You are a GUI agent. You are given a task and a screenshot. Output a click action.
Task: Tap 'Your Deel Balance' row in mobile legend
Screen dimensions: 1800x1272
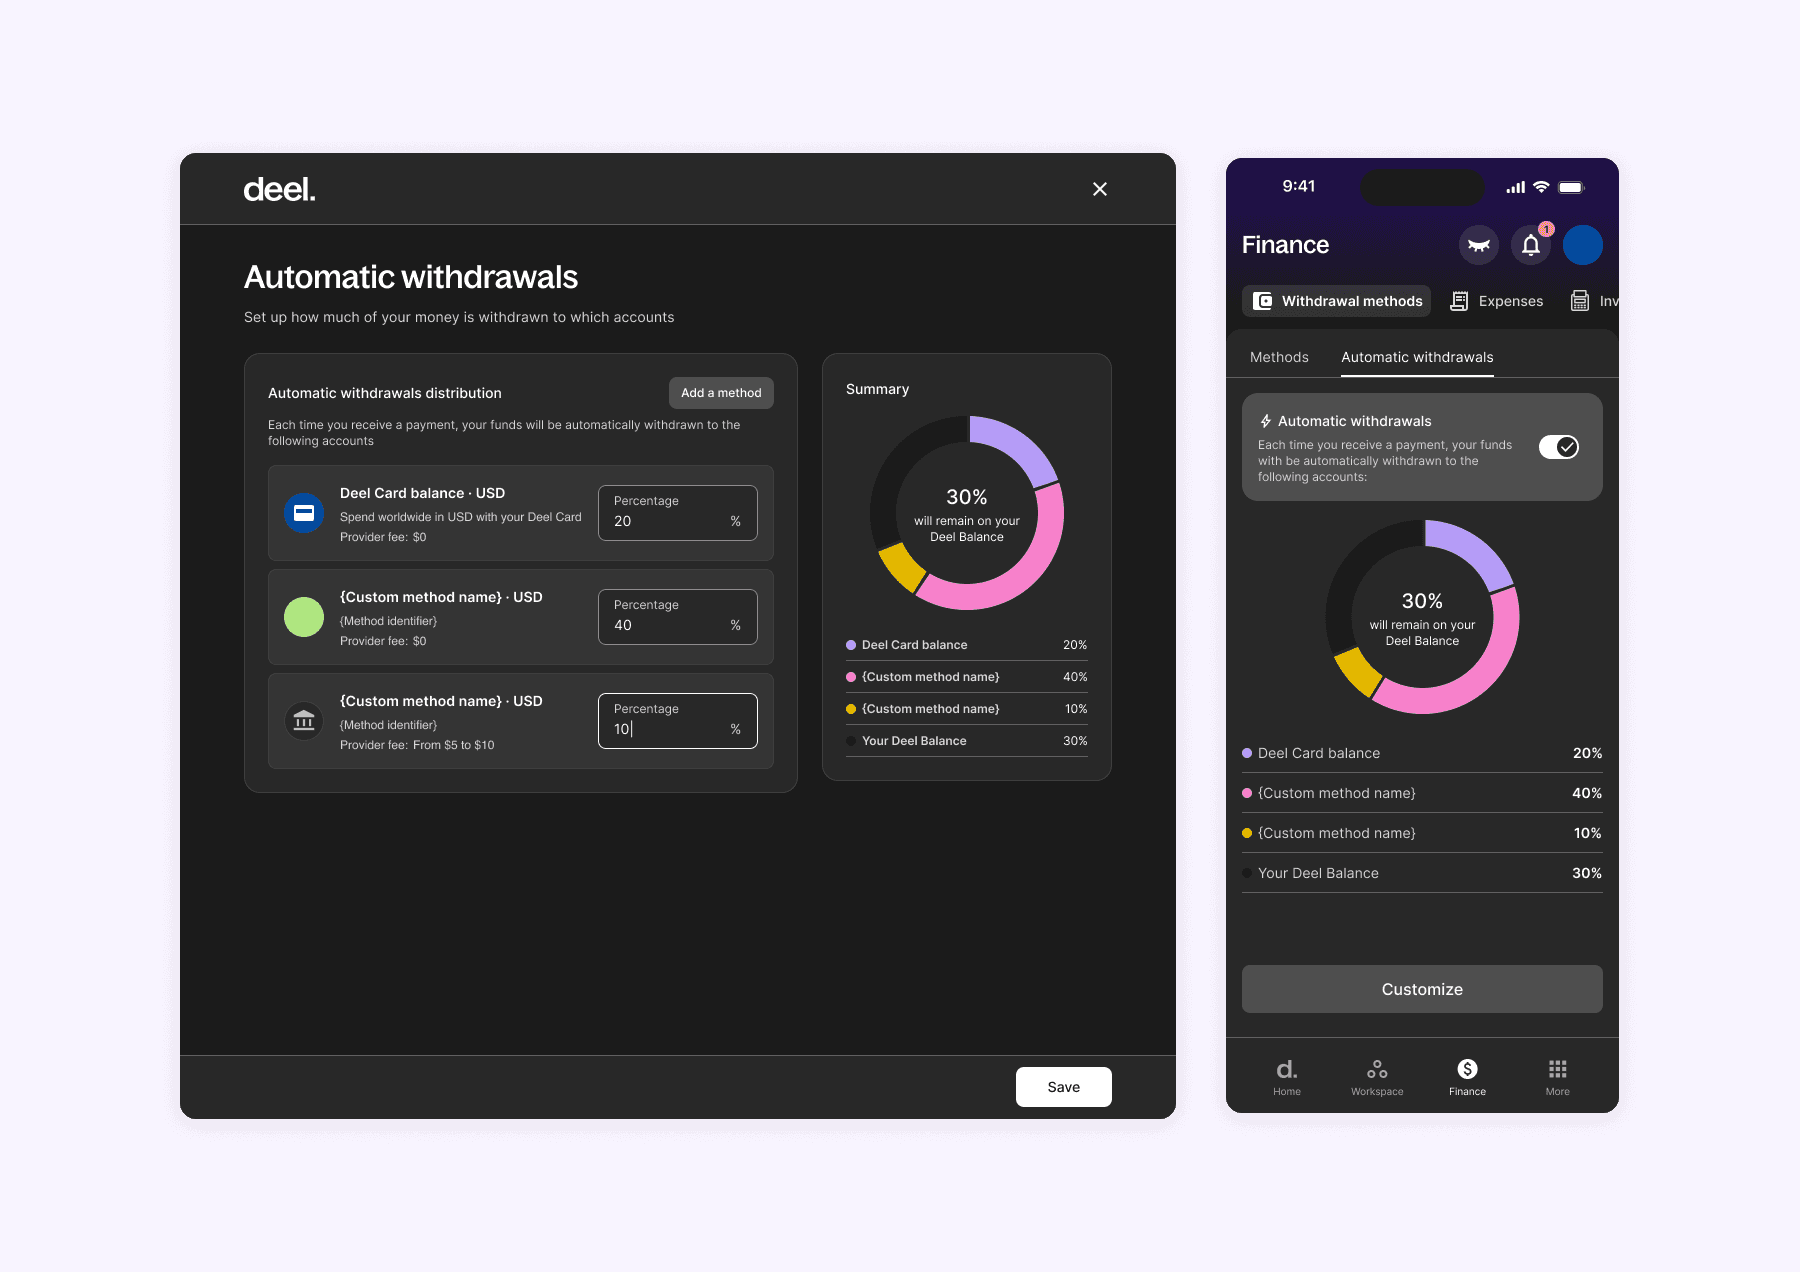(1422, 873)
